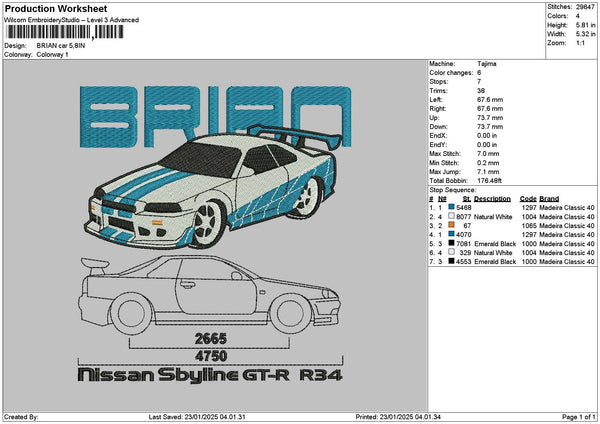
Task: Click the Wilcom EmbroideryStudio Level 3 Advanced text
Action: coord(72,20)
